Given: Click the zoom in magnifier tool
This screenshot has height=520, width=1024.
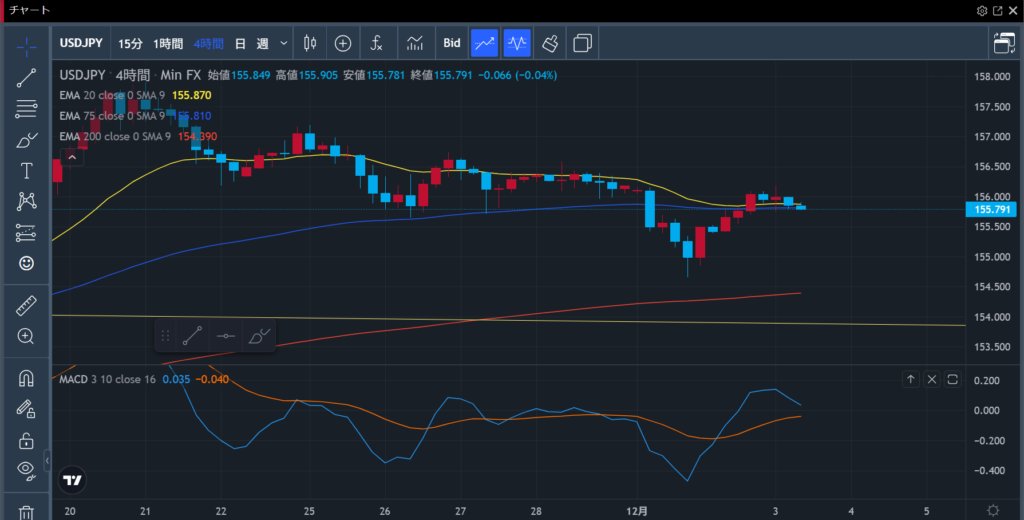Looking at the screenshot, I should (x=26, y=337).
